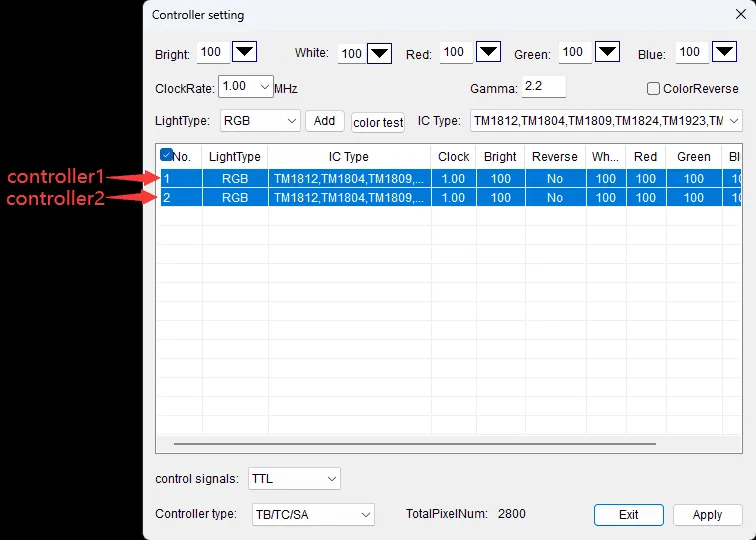Screen dimensions: 756x540
Task: Click the Add button
Action: (x=324, y=121)
